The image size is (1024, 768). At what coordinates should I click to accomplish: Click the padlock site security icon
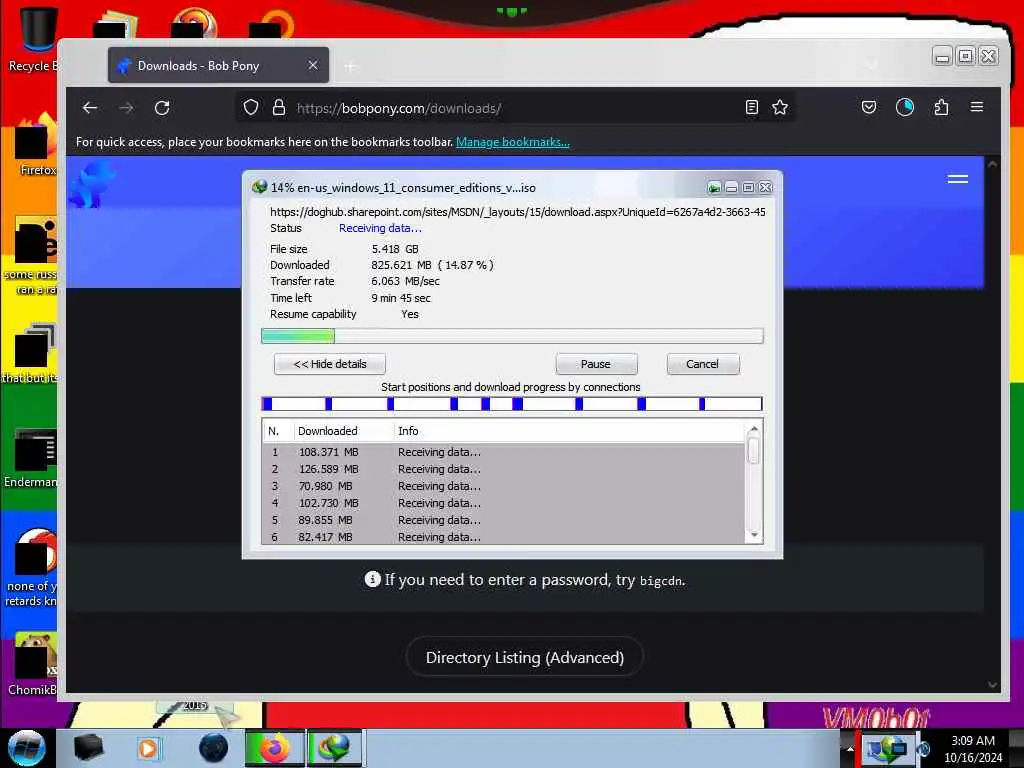279,108
